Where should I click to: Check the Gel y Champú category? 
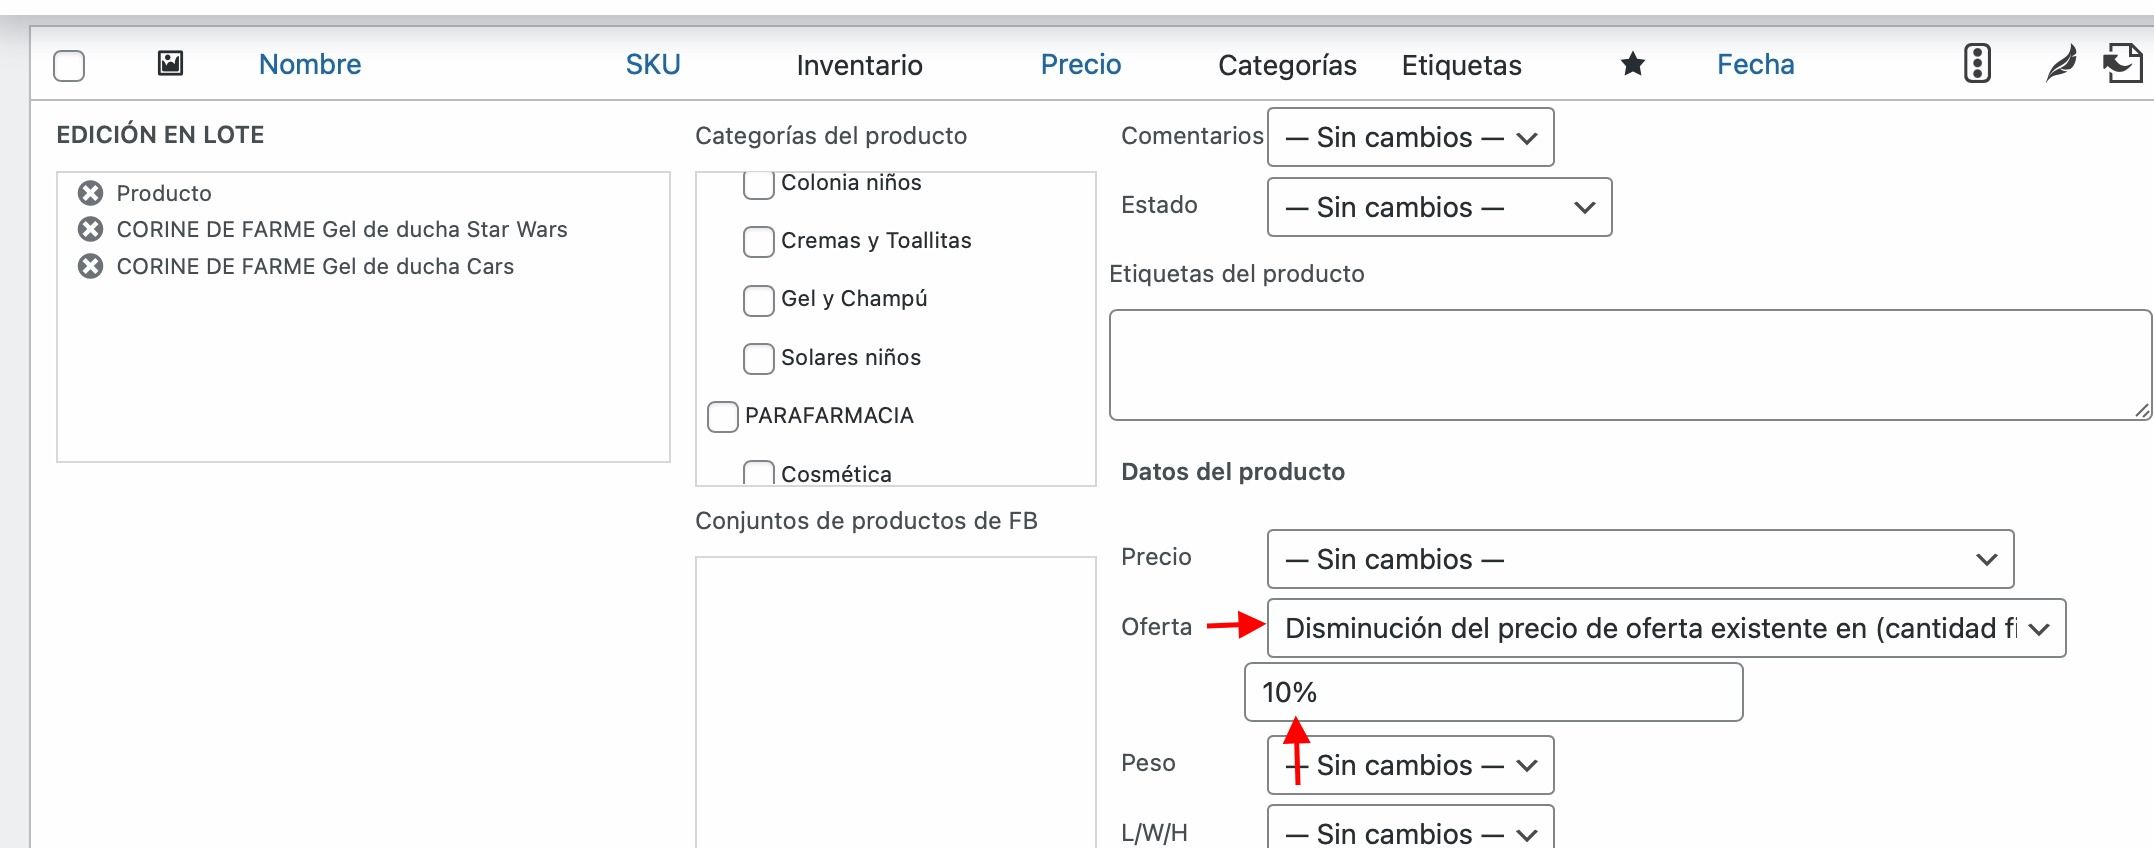pos(759,300)
